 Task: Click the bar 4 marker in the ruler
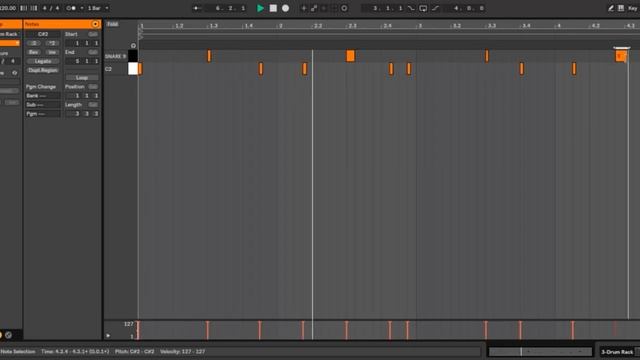click(559, 26)
